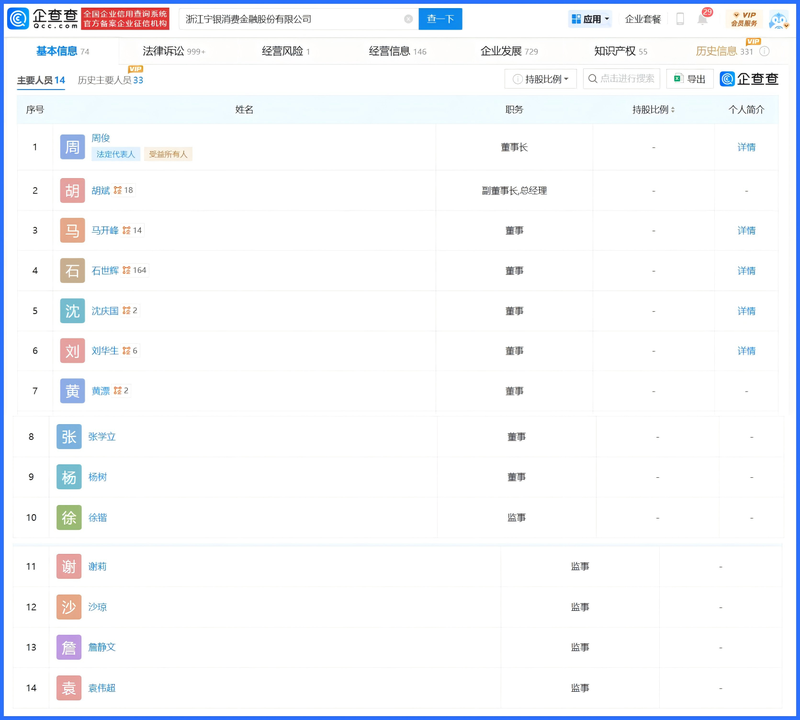
Task: Select the 历史主要人员 33 sub-tab
Action: click(110, 80)
